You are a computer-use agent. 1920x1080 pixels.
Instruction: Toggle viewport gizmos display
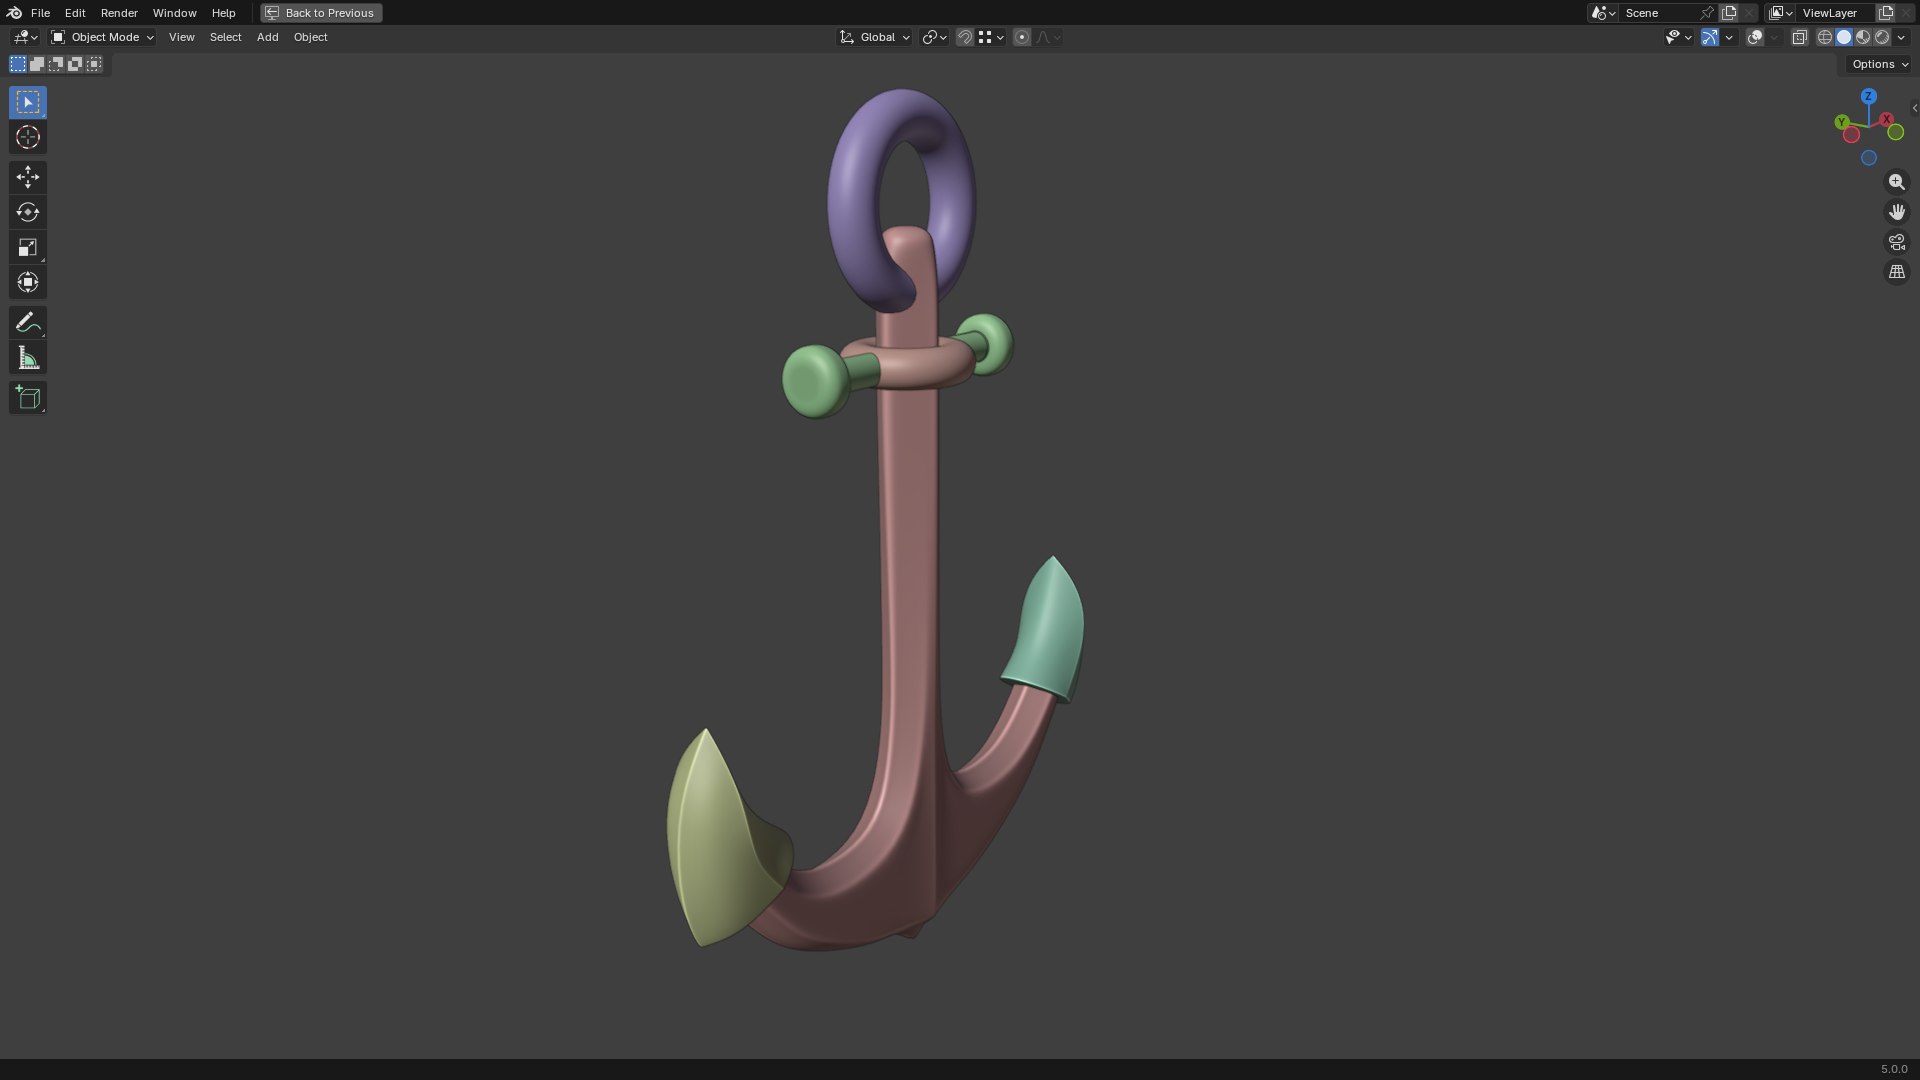(x=1710, y=37)
